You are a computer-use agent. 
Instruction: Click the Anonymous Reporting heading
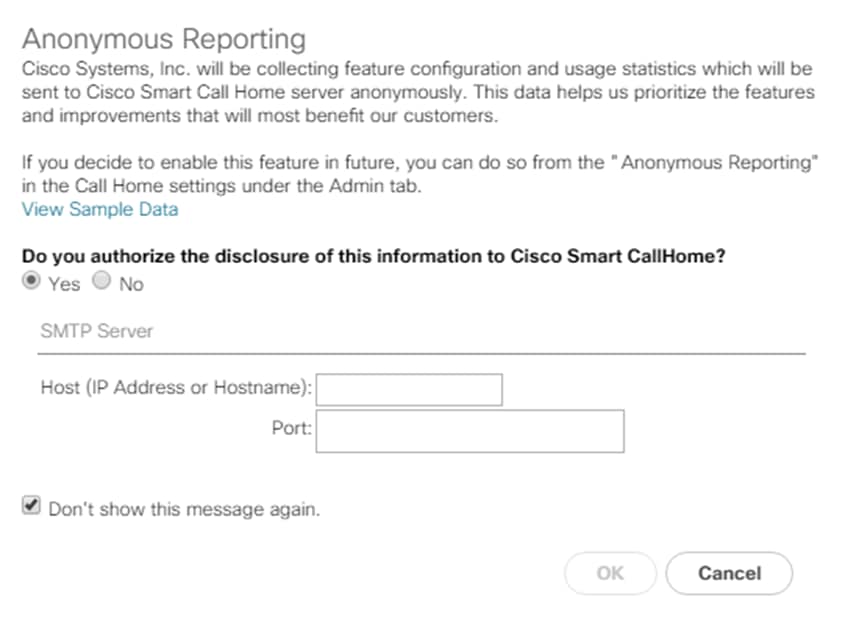pyautogui.click(x=163, y=40)
